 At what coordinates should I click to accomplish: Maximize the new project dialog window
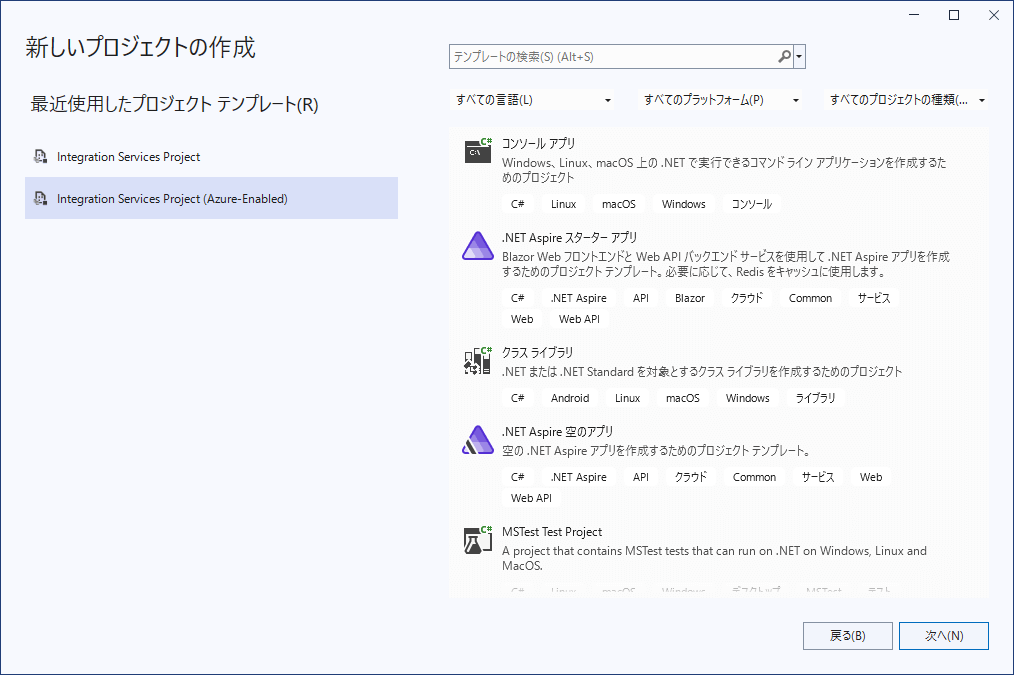[954, 15]
